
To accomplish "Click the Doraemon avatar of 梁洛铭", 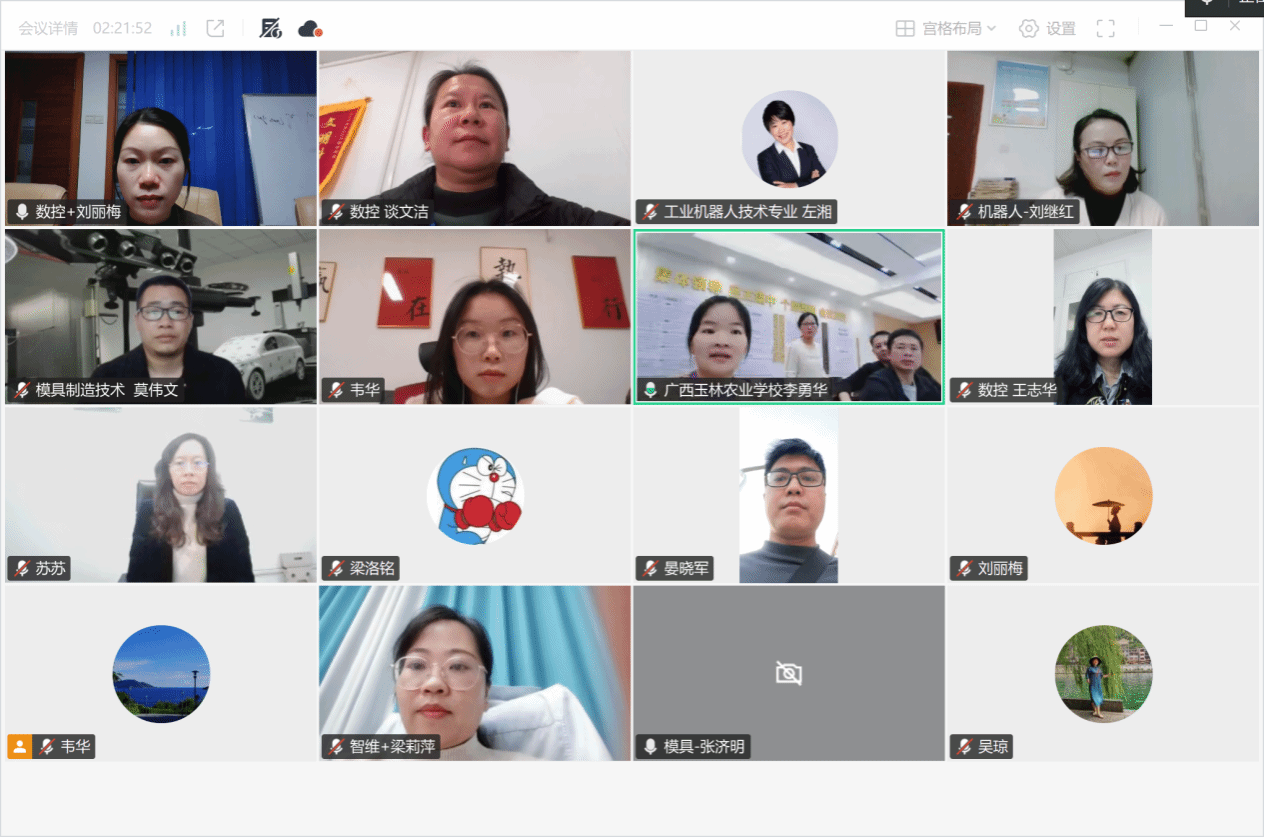I will (475, 495).
